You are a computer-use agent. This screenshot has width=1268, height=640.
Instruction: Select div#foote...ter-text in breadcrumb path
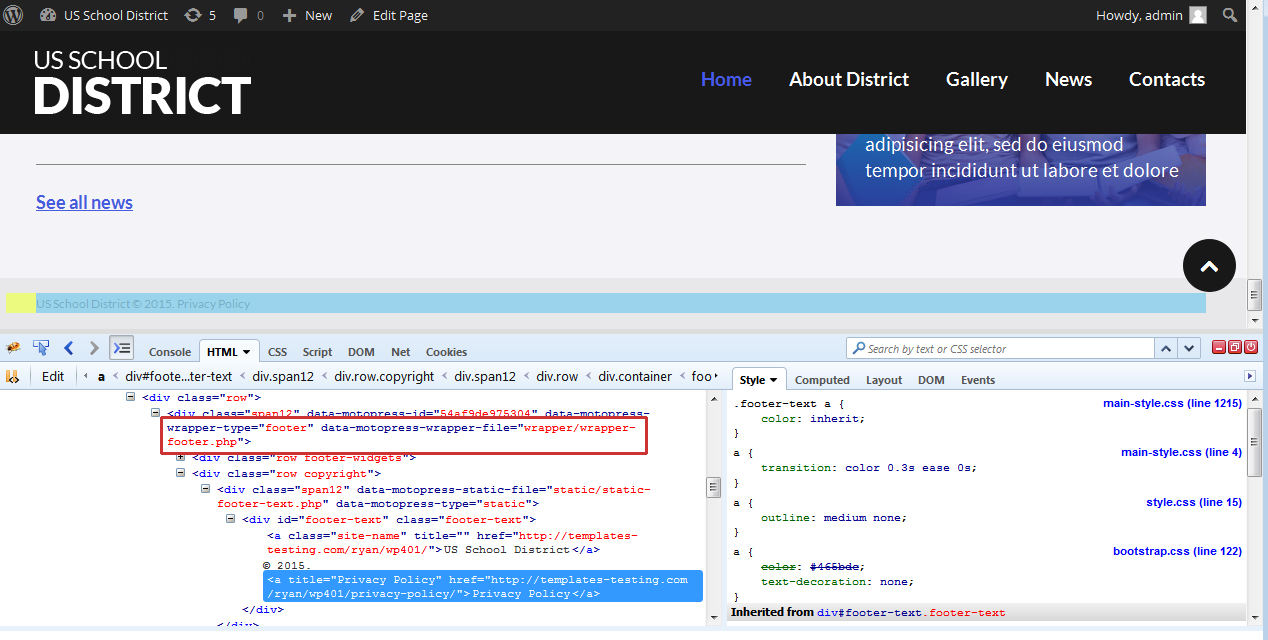point(179,377)
